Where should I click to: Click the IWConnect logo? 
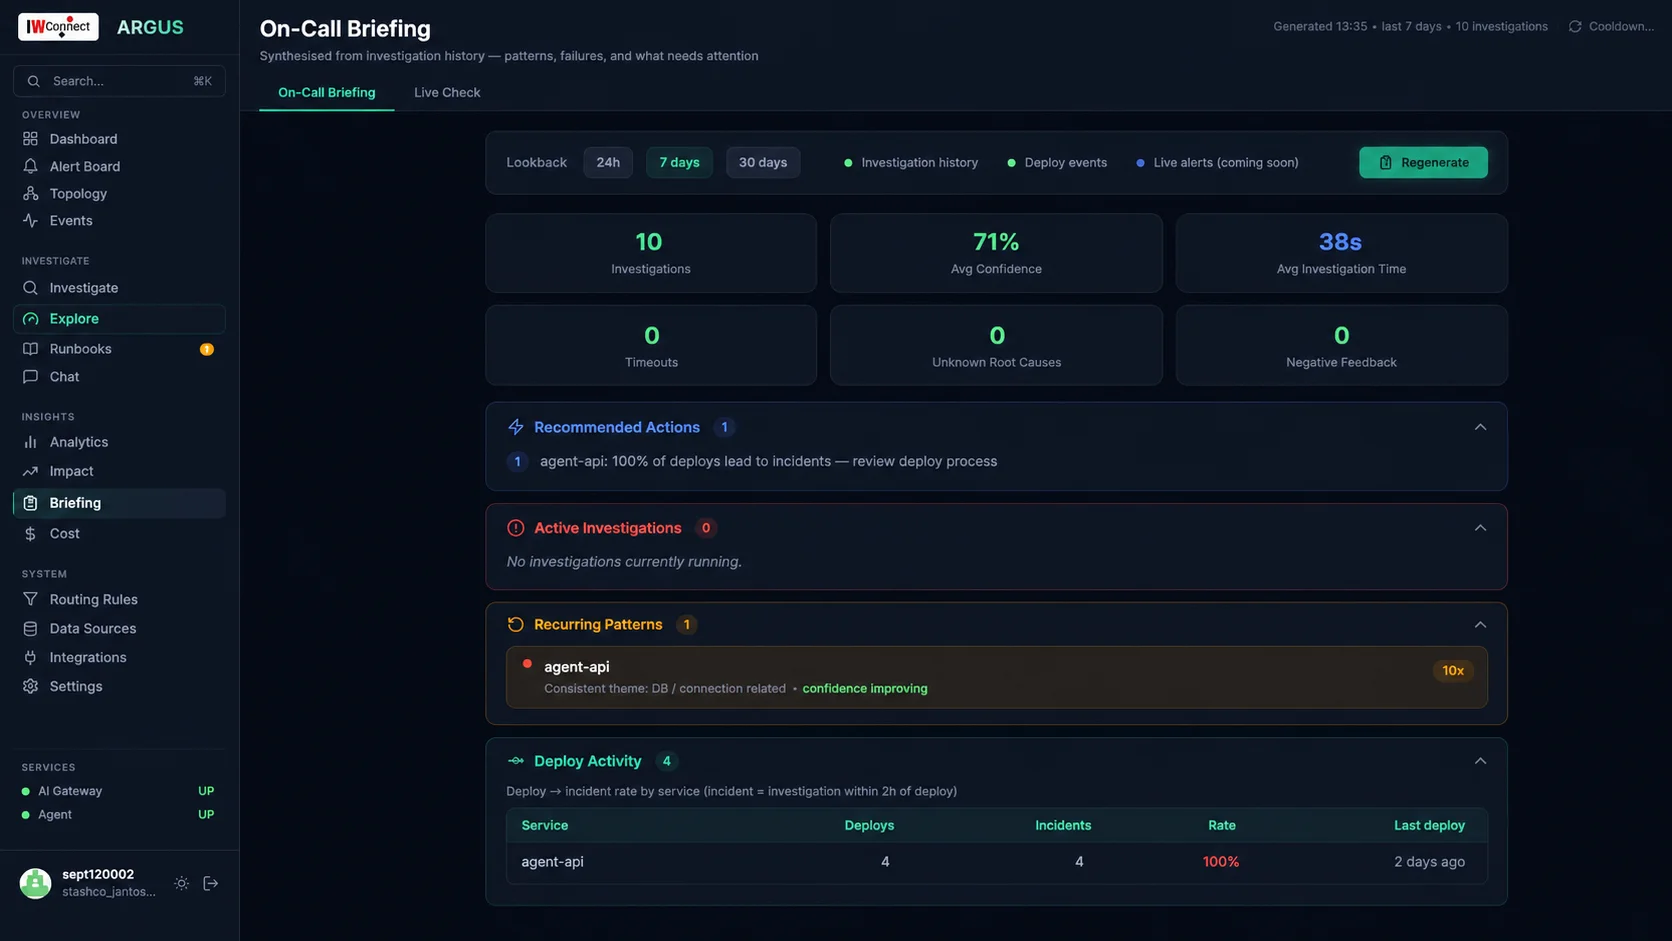58,27
